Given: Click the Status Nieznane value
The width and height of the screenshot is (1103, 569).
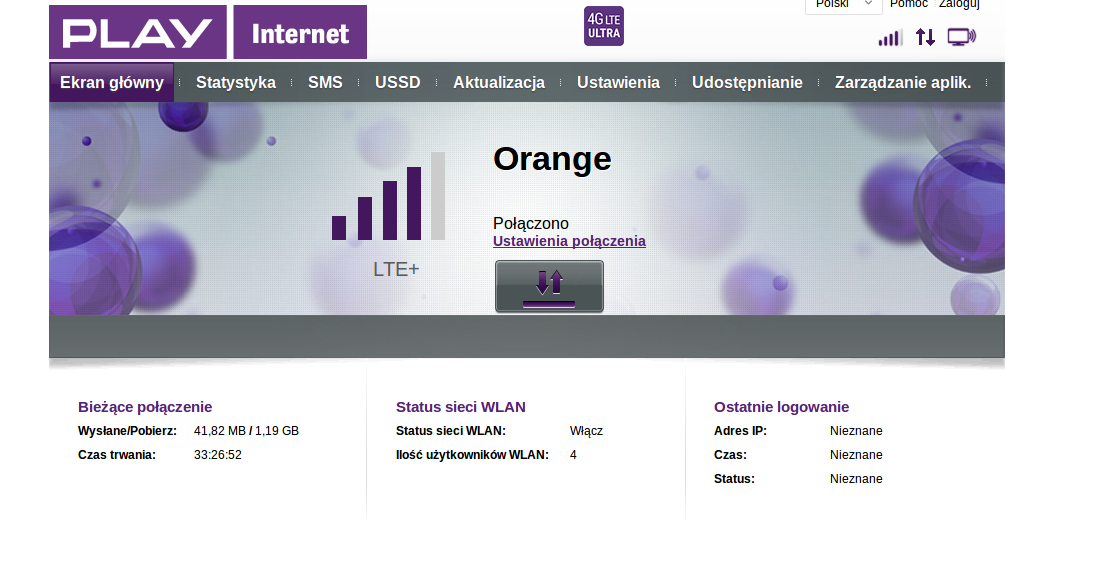Looking at the screenshot, I should pos(856,479).
